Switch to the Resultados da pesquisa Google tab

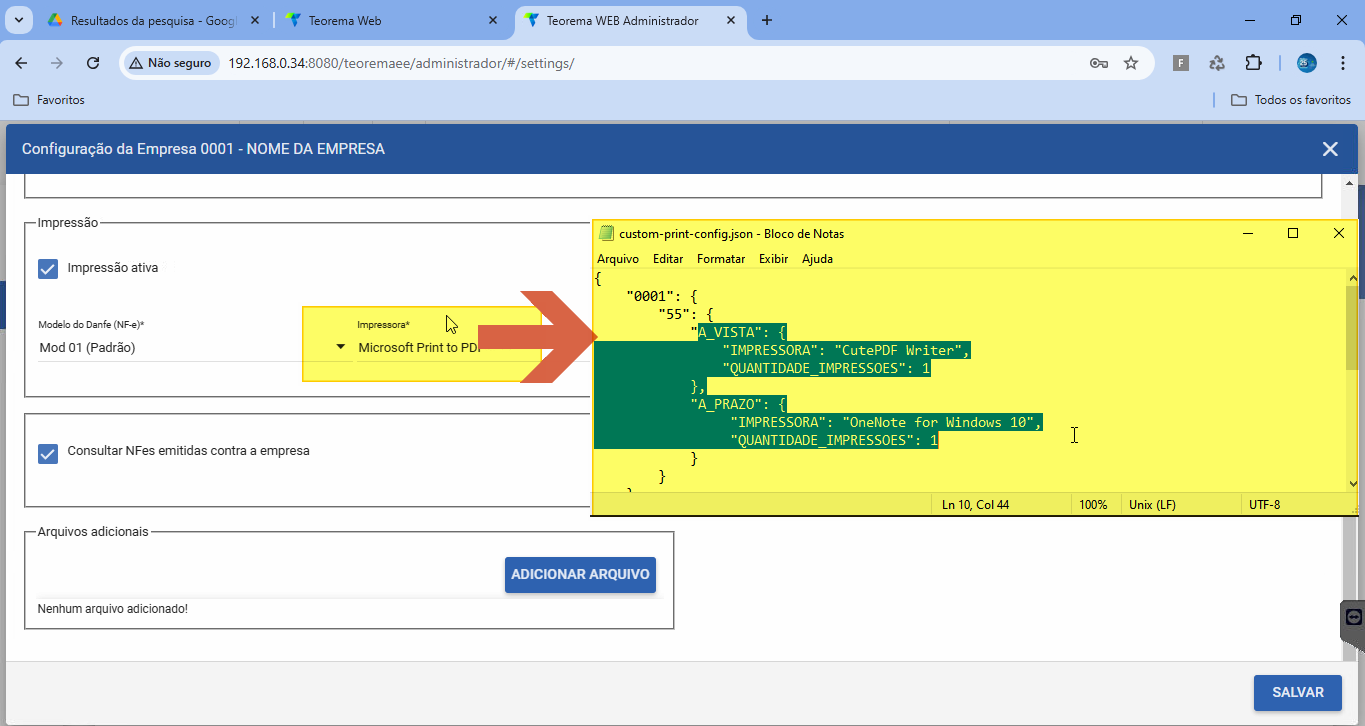pos(151,20)
